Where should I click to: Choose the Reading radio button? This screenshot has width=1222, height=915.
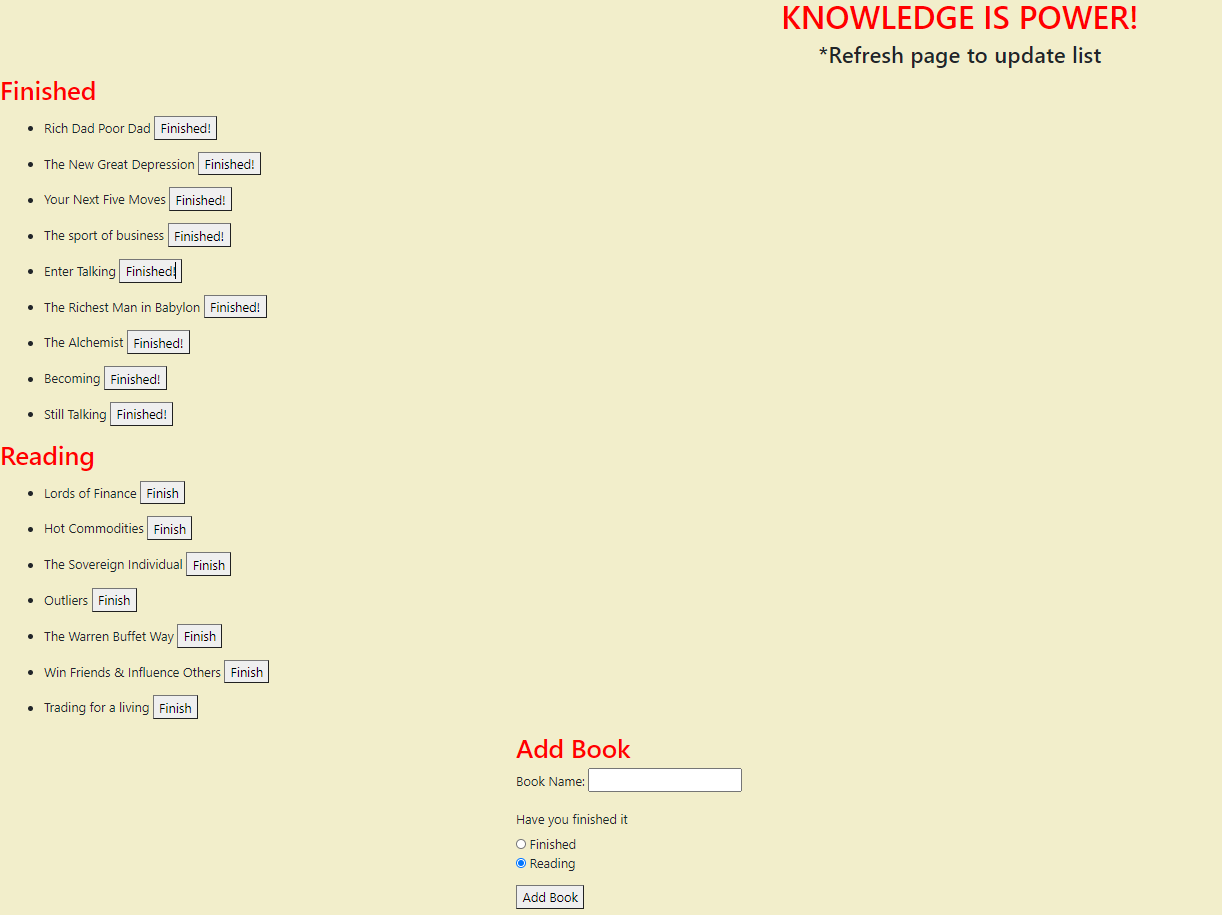coord(521,863)
